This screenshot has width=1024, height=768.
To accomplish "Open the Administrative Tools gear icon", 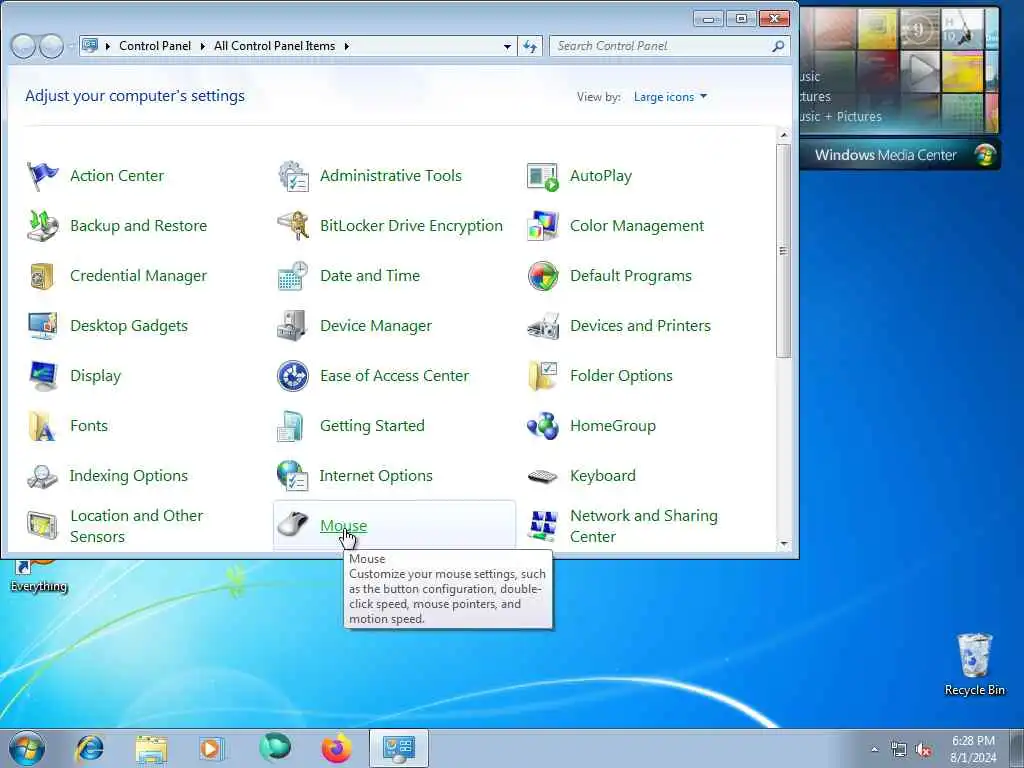I will click(293, 176).
